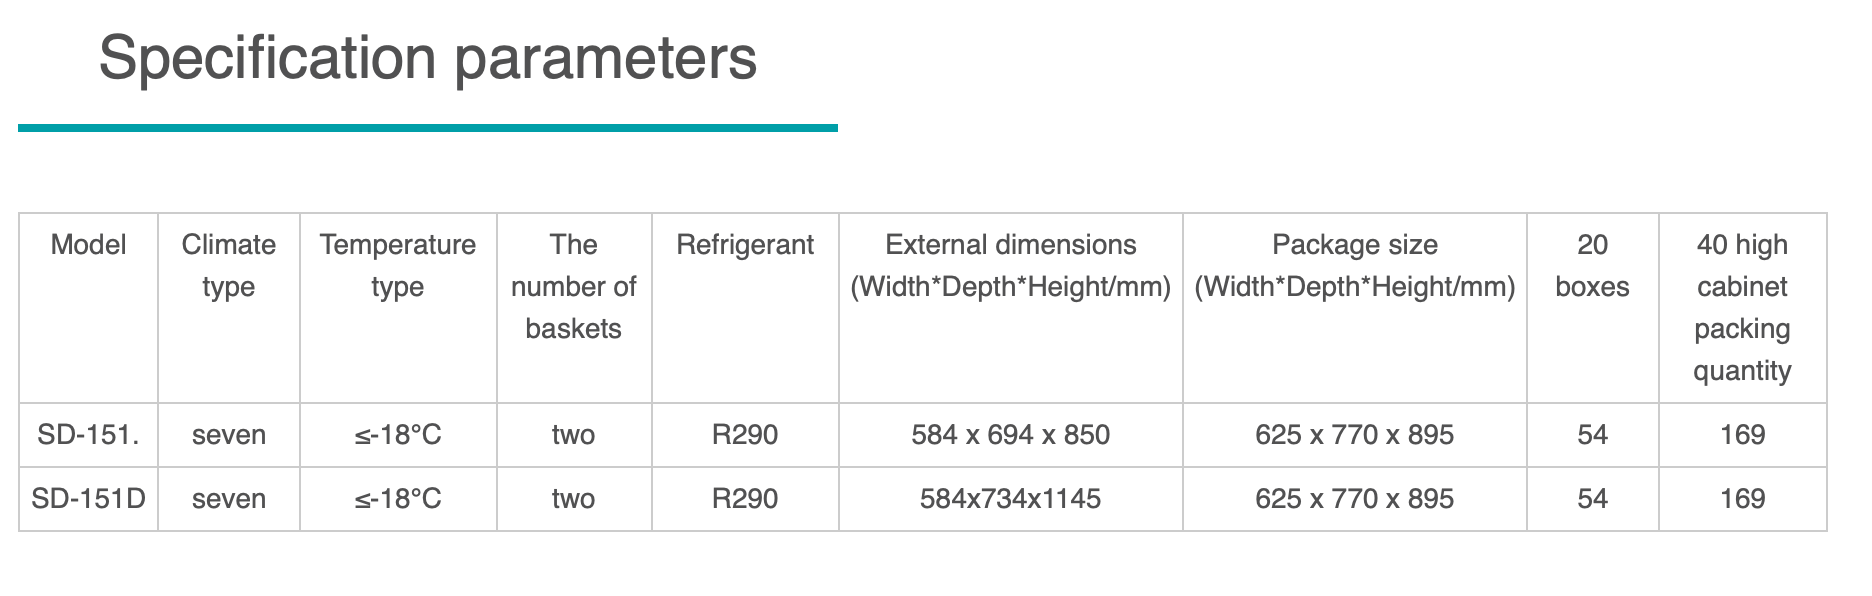The width and height of the screenshot is (1872, 596).
Task: Click the teal underline below the heading
Action: (x=427, y=128)
